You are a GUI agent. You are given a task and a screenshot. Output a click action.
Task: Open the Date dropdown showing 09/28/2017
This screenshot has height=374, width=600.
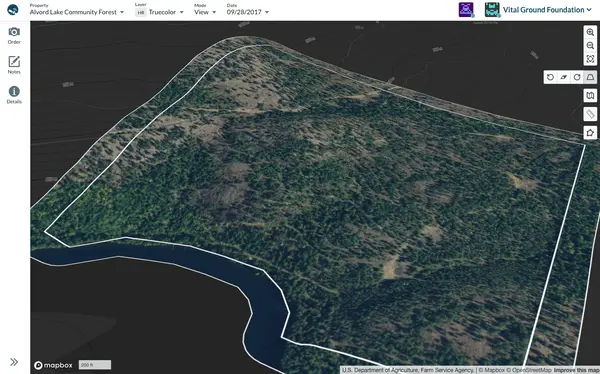[248, 10]
